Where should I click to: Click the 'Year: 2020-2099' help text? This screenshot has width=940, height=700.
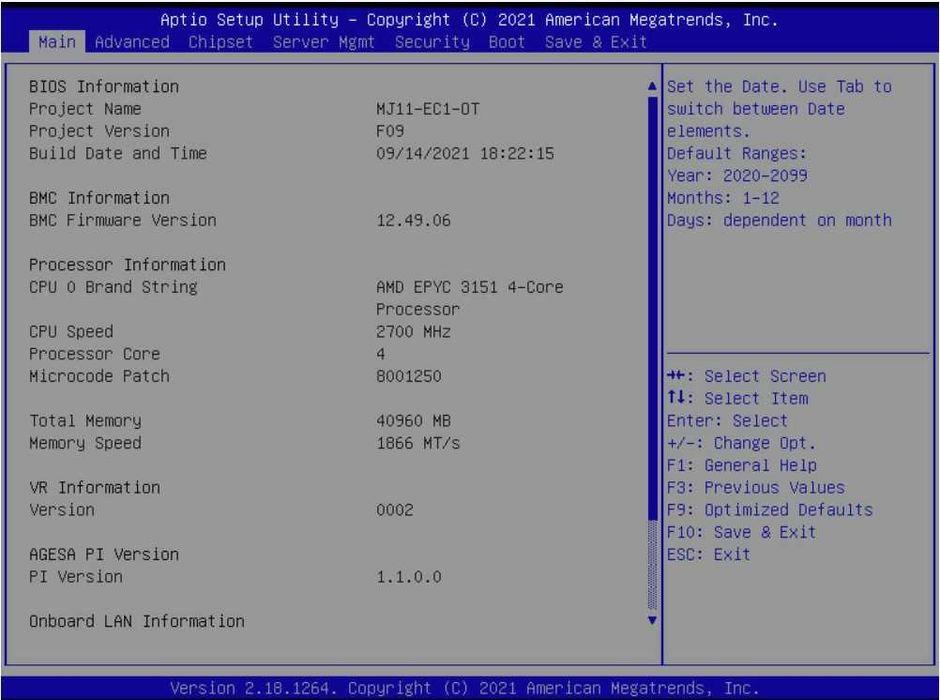click(x=737, y=175)
